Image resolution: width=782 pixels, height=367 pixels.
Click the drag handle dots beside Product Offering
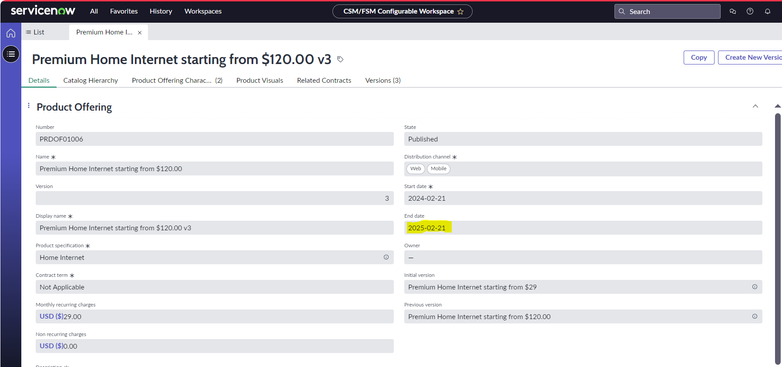coord(28,106)
